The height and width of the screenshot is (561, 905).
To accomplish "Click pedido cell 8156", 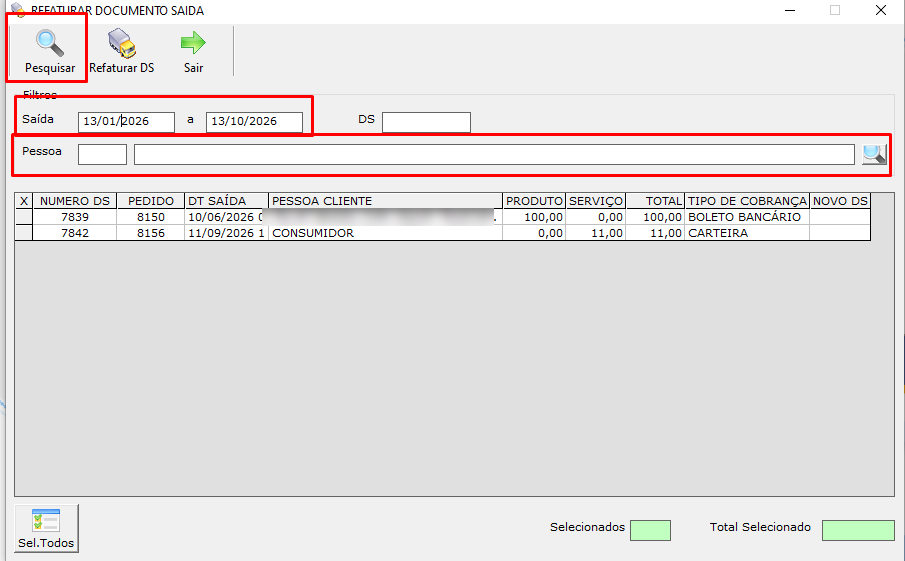I will (x=151, y=233).
